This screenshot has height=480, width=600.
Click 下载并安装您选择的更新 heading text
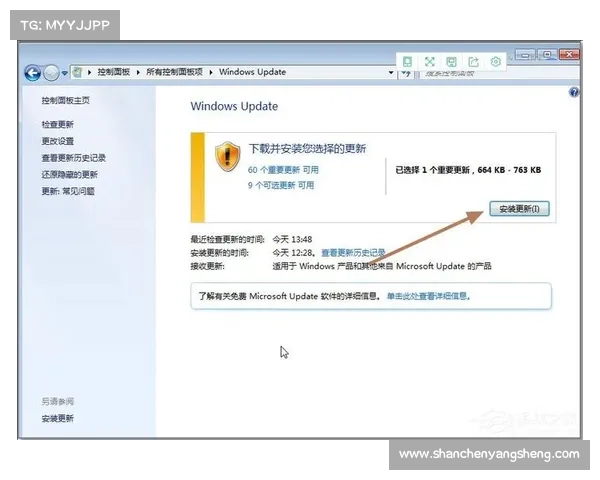[x=307, y=149]
